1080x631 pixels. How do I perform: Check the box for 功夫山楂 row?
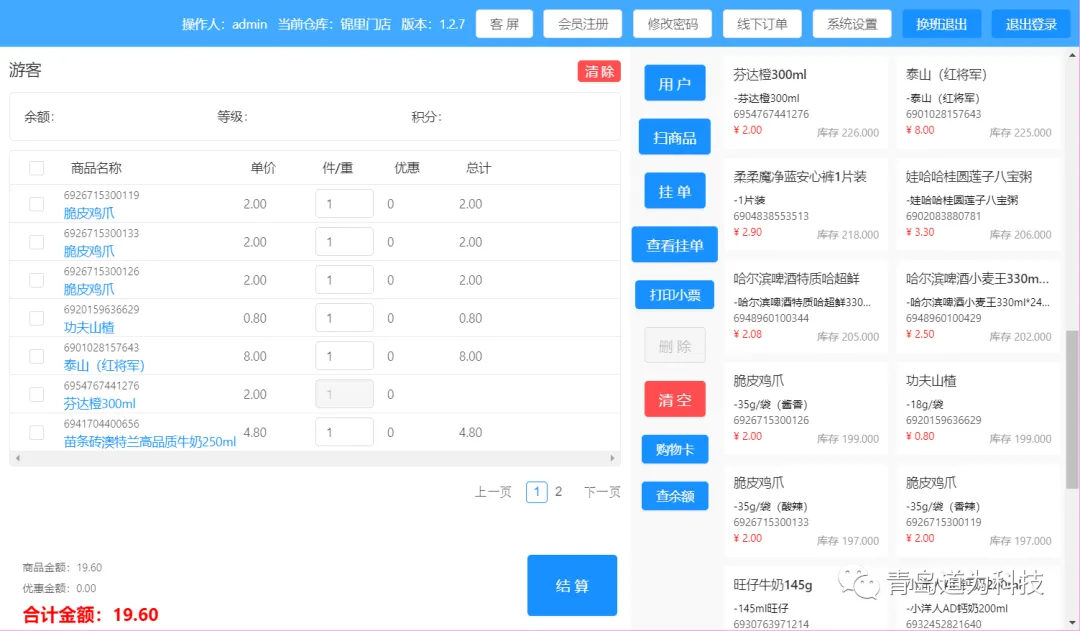(37, 318)
